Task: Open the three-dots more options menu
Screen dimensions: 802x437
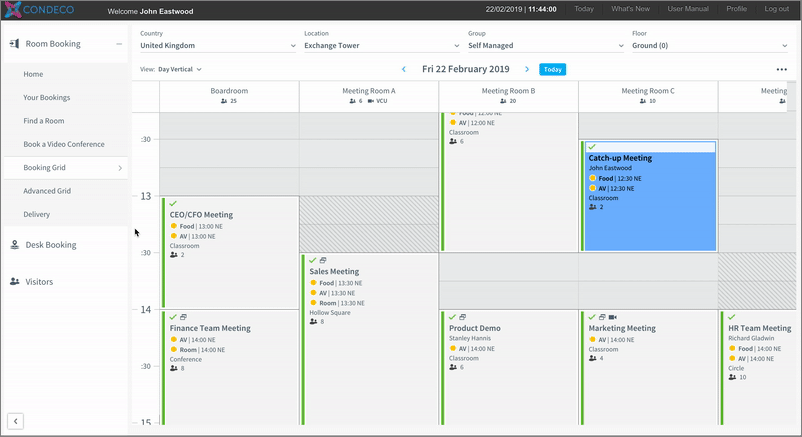Action: point(782,69)
